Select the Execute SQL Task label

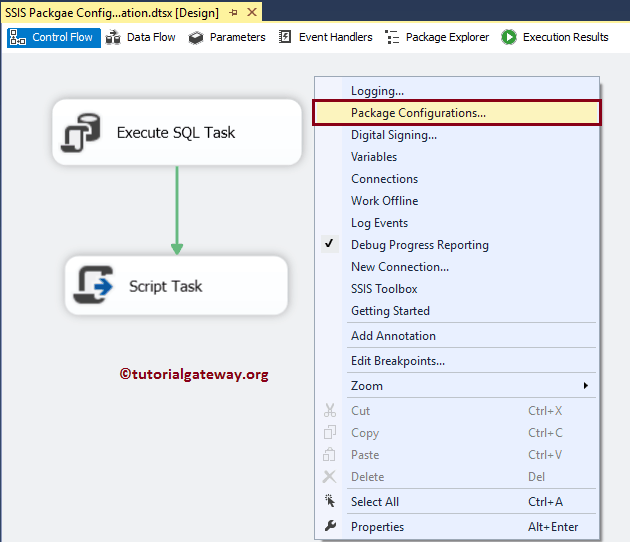pos(176,133)
